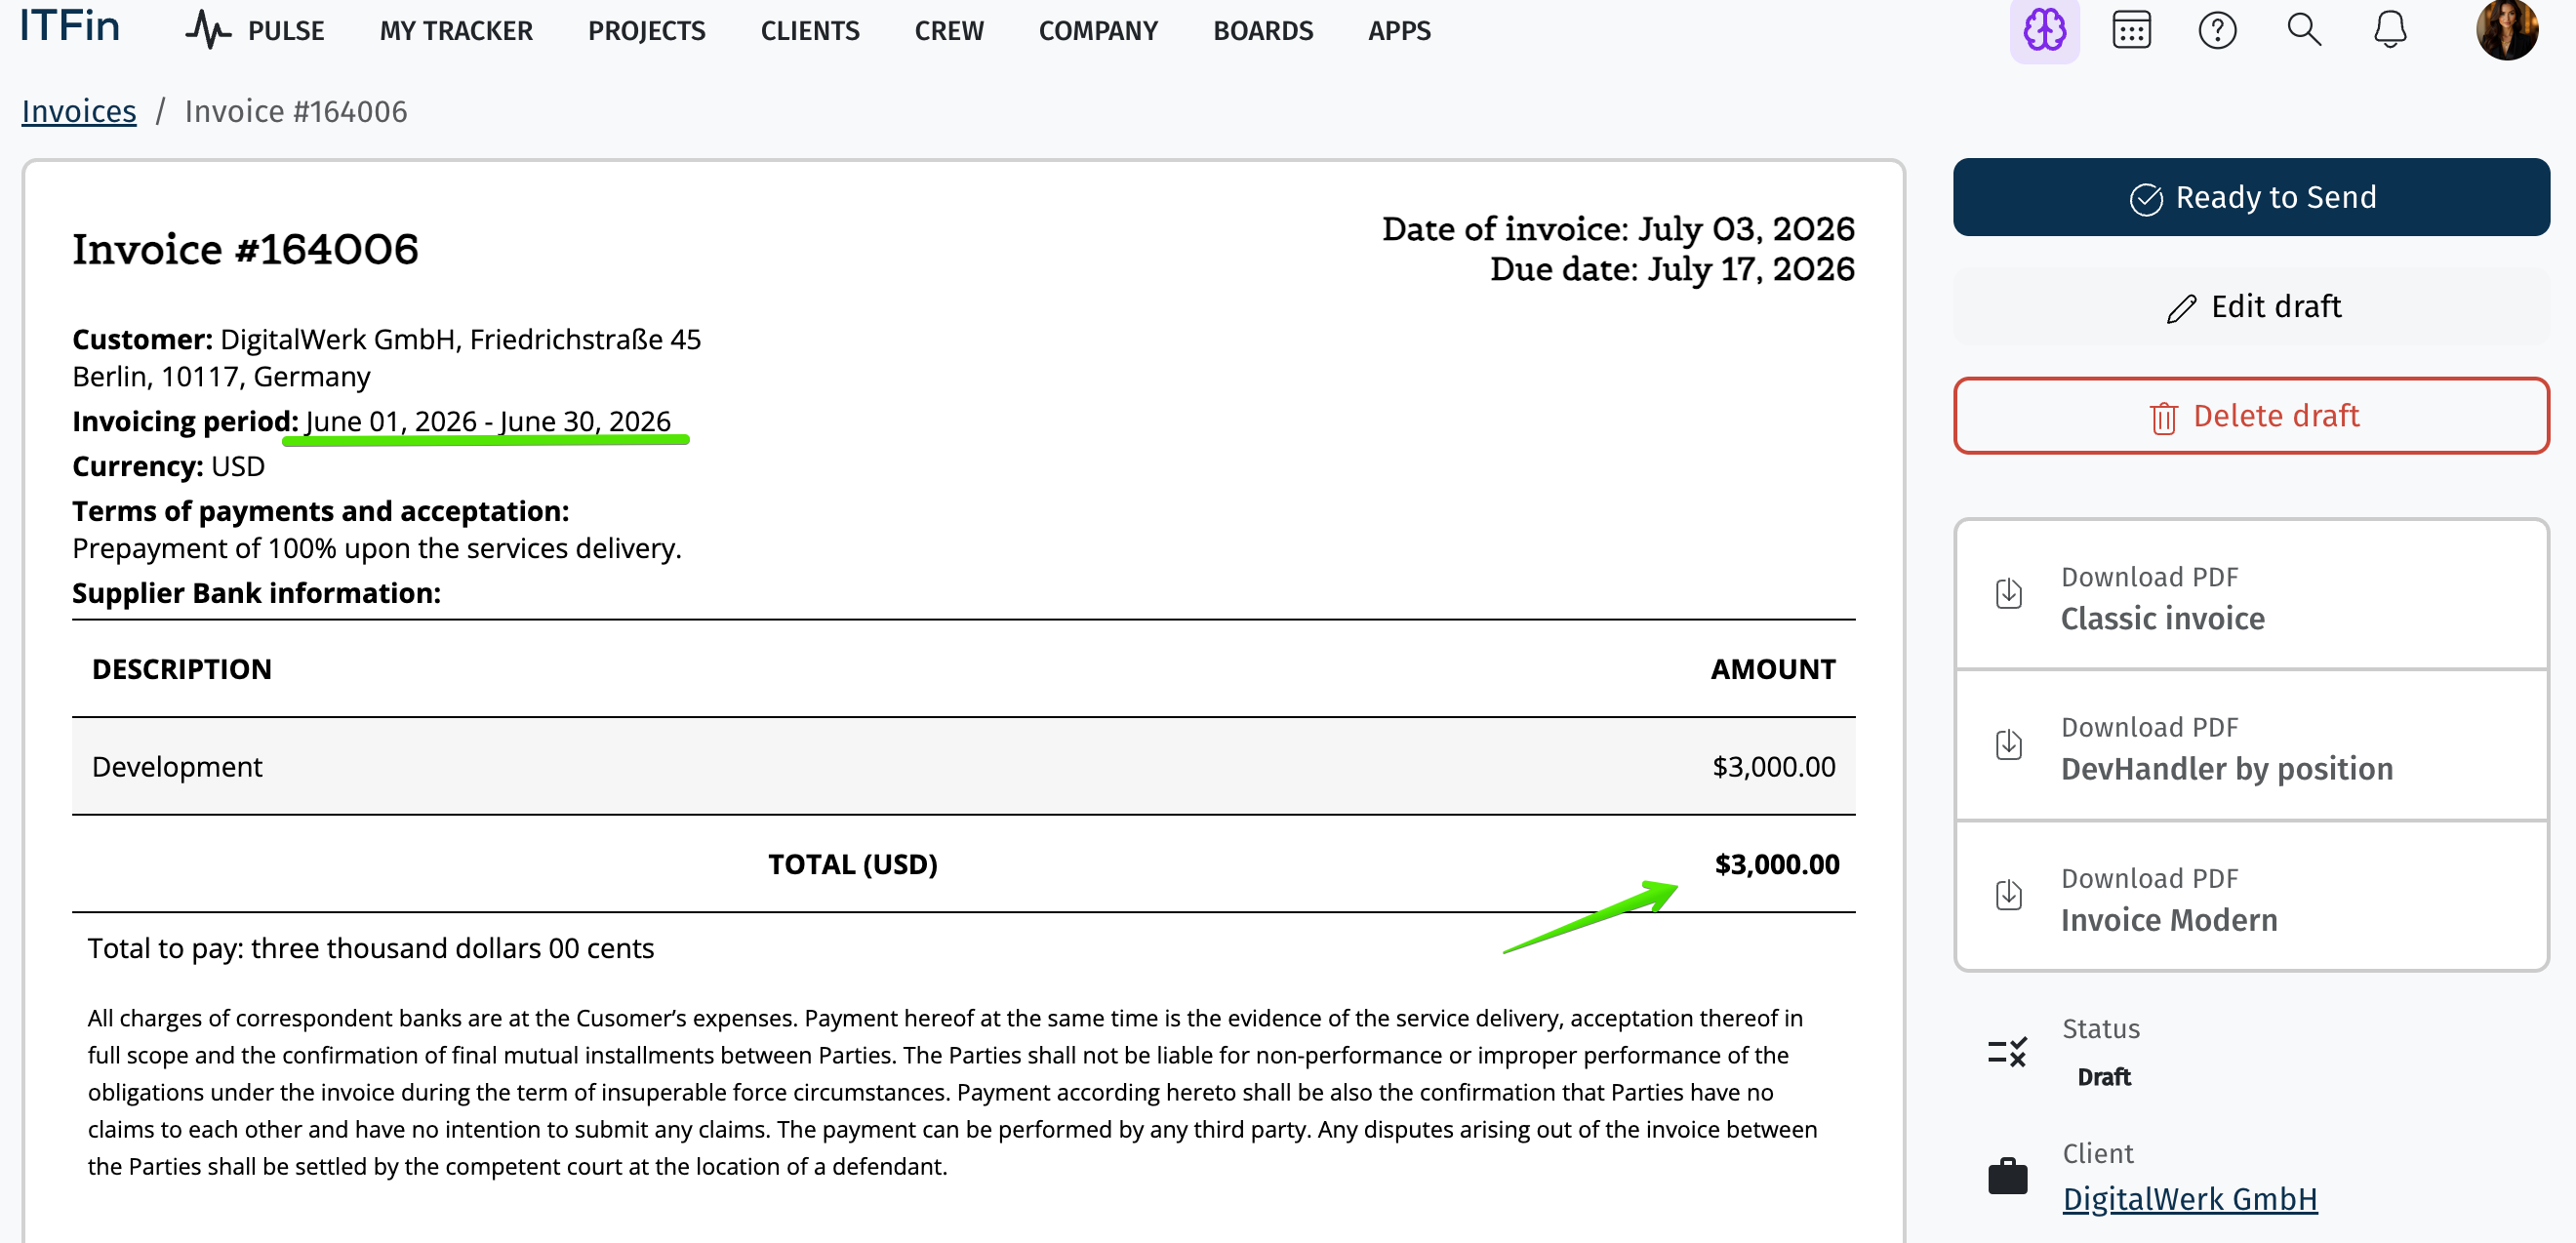Click the Classic invoice download icon
The width and height of the screenshot is (2576, 1243).
pyautogui.click(x=2008, y=593)
